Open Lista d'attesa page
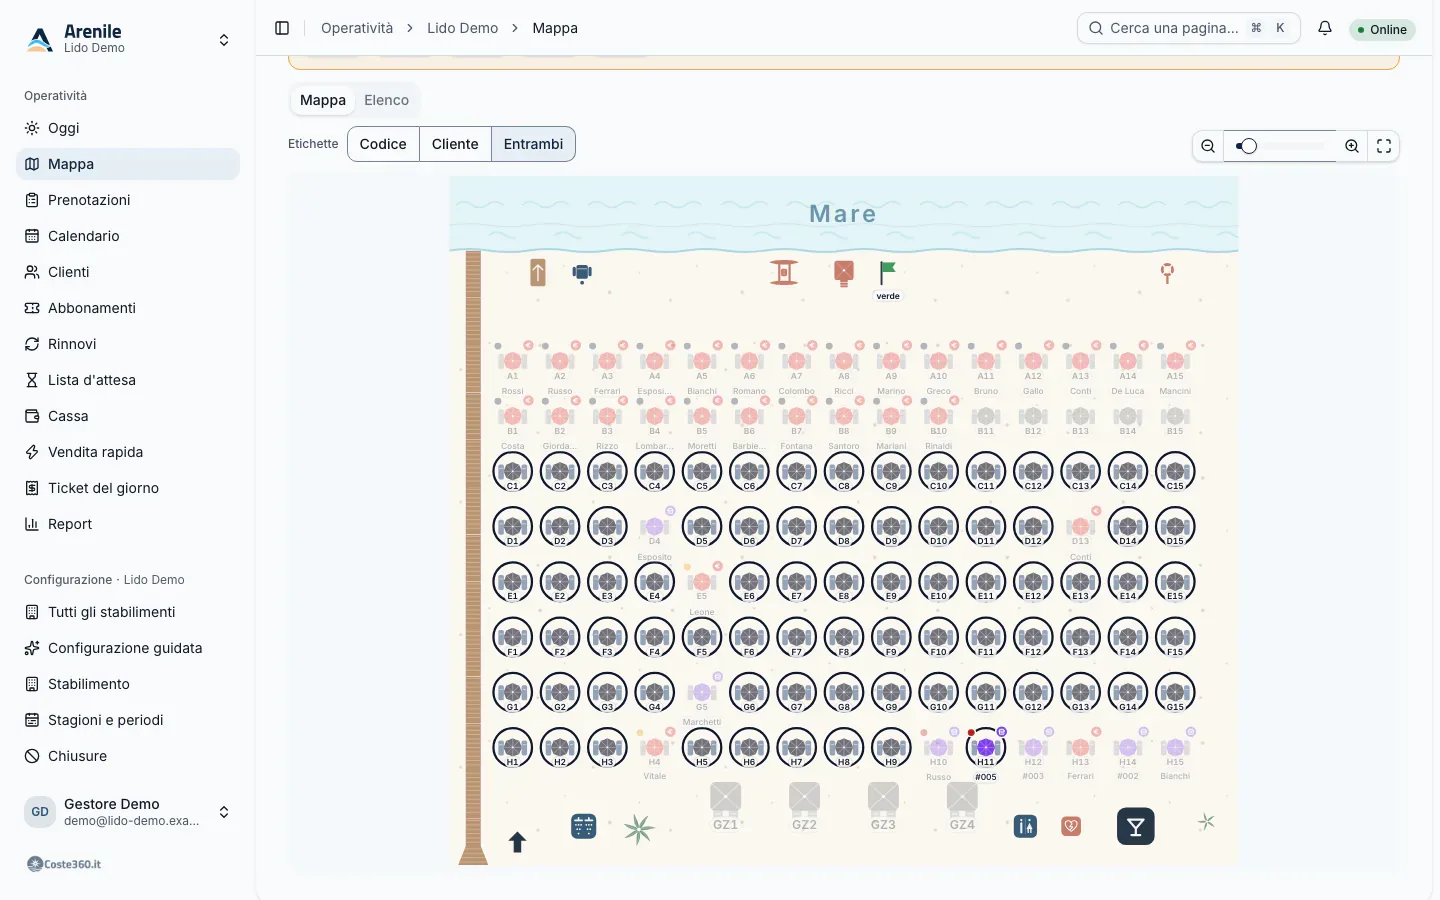The width and height of the screenshot is (1440, 900). 128,380
